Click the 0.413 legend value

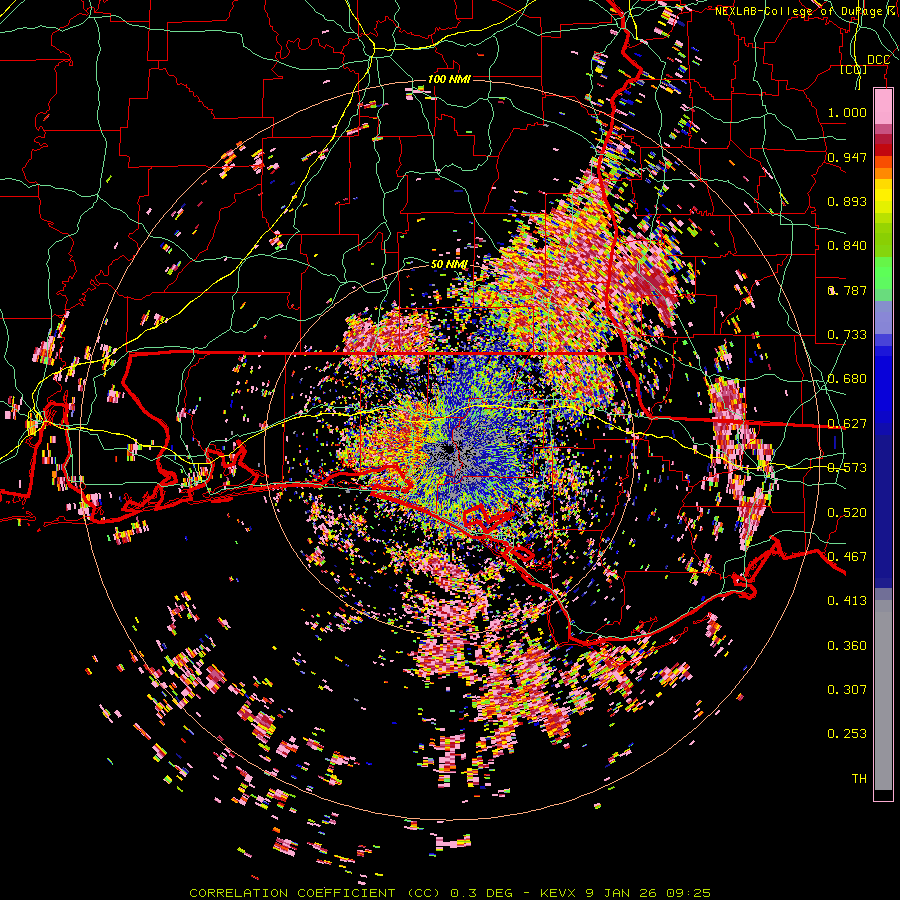(847, 601)
